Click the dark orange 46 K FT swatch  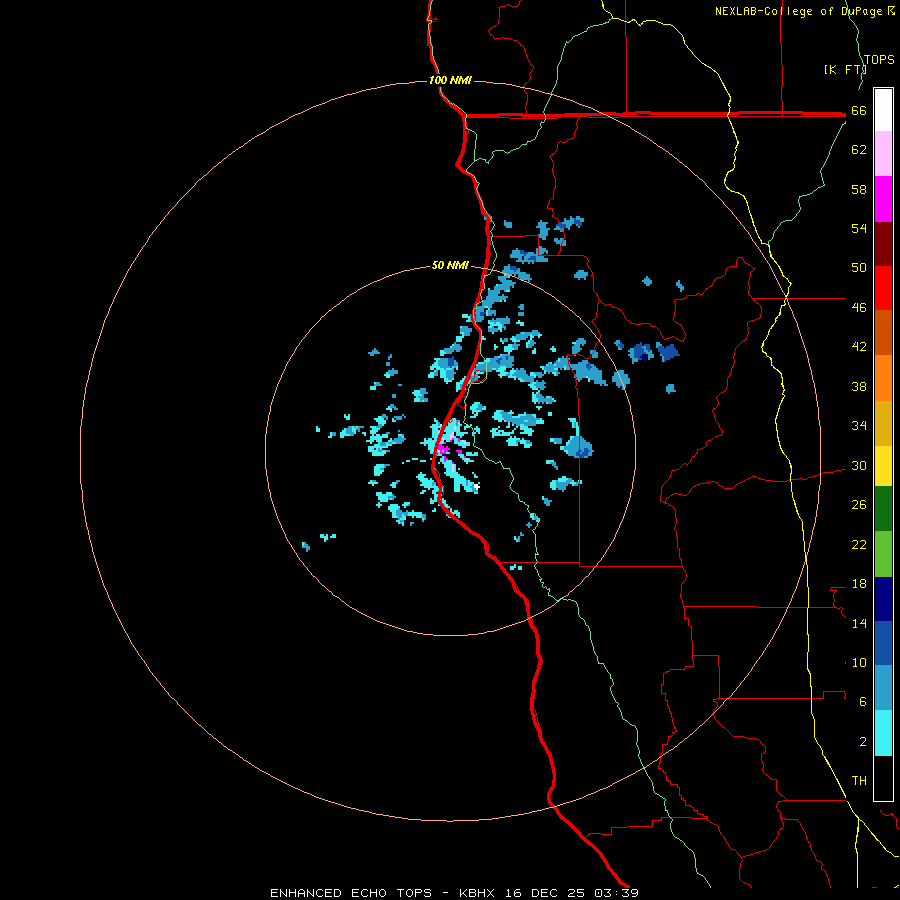point(883,332)
